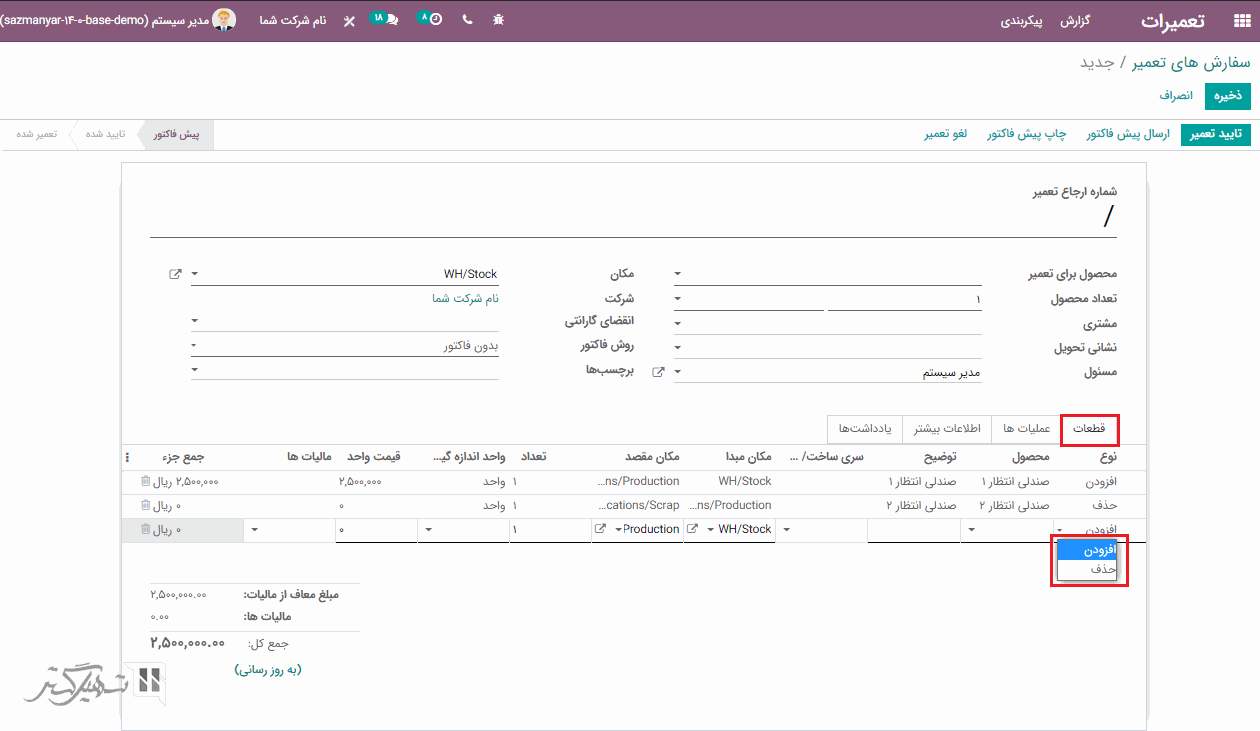
Task: Open external link beside مسئول field
Action: (658, 372)
